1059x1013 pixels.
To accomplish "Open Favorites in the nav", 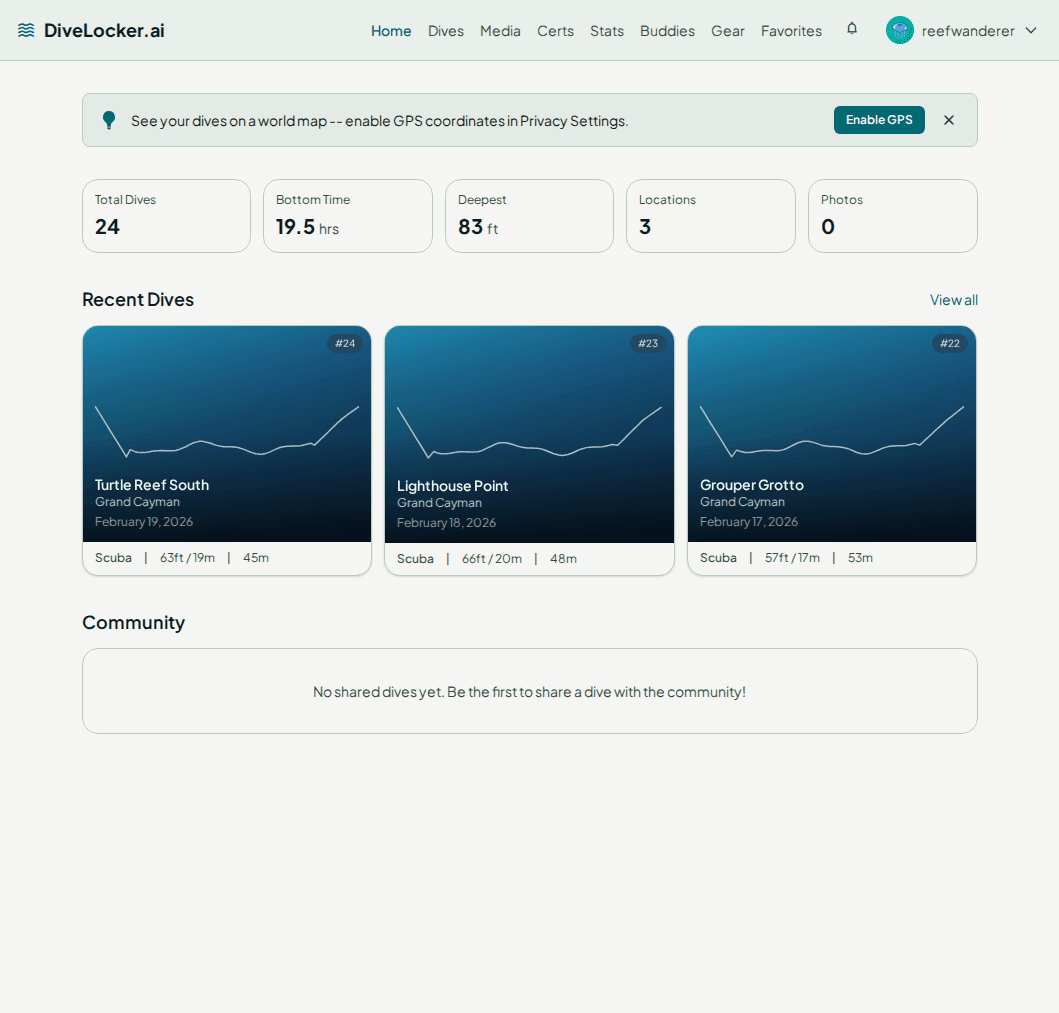I will click(792, 31).
